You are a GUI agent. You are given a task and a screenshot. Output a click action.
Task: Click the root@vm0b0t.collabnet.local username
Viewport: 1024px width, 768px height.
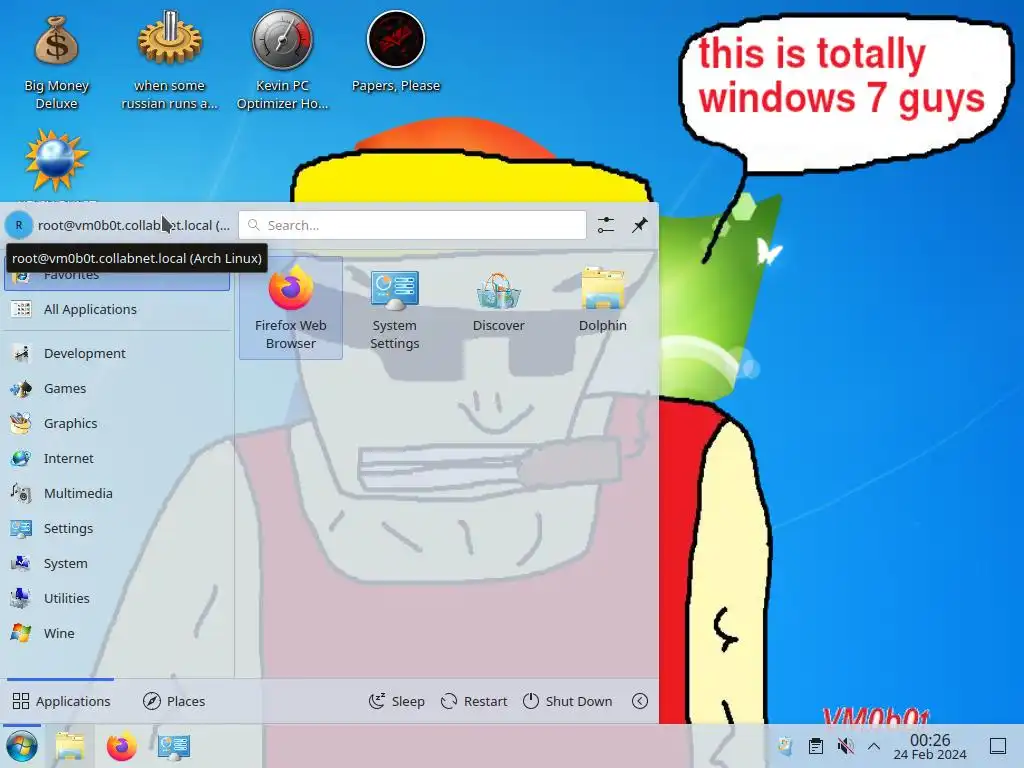(x=134, y=225)
